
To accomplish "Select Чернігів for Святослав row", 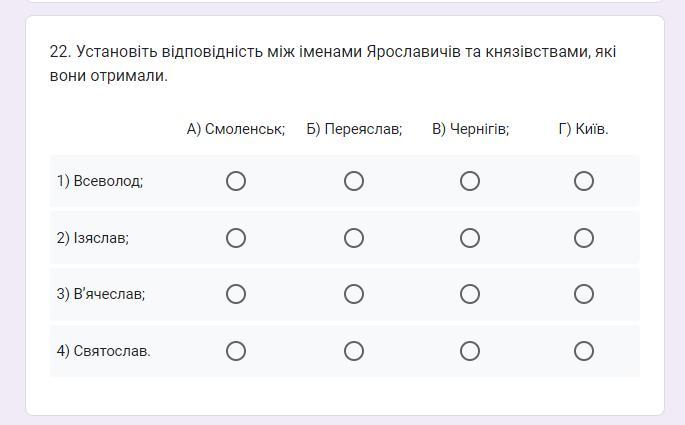I will 470,351.
